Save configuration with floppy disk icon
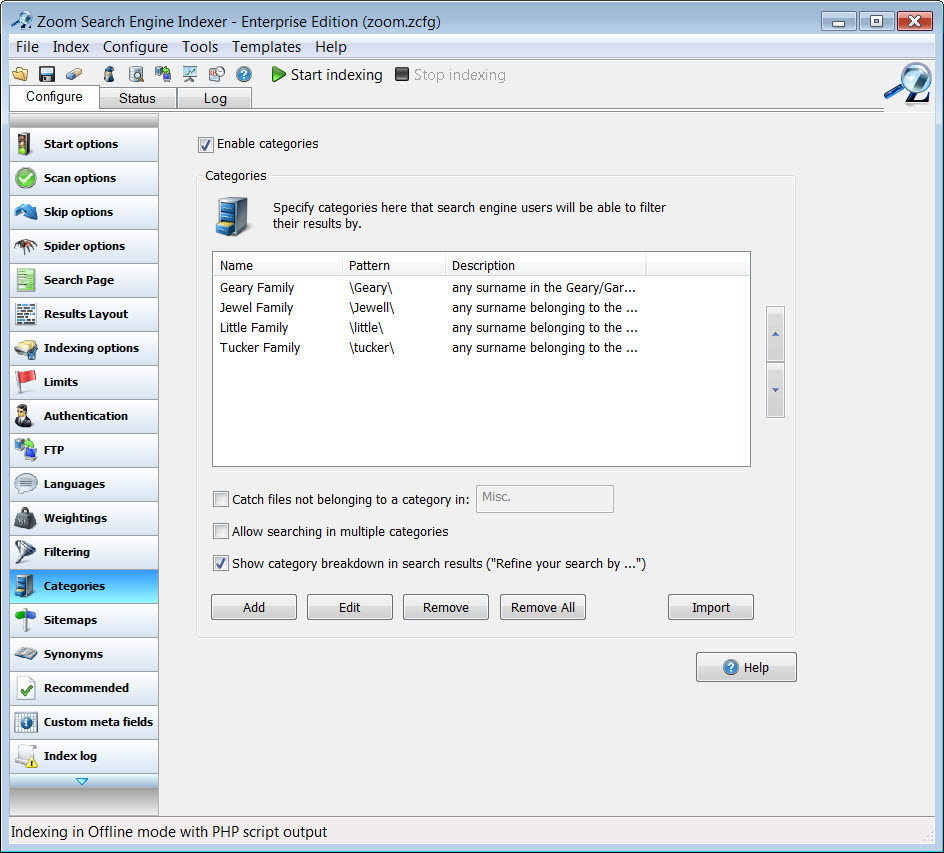Screen dimensions: 944x853 47,74
